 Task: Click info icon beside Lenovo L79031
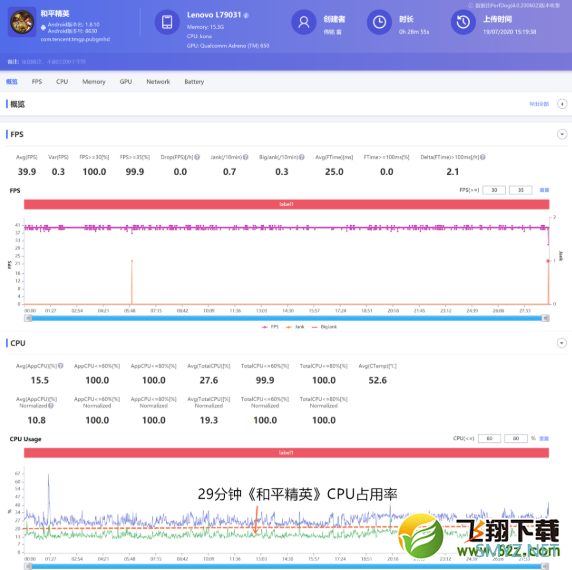246,15
